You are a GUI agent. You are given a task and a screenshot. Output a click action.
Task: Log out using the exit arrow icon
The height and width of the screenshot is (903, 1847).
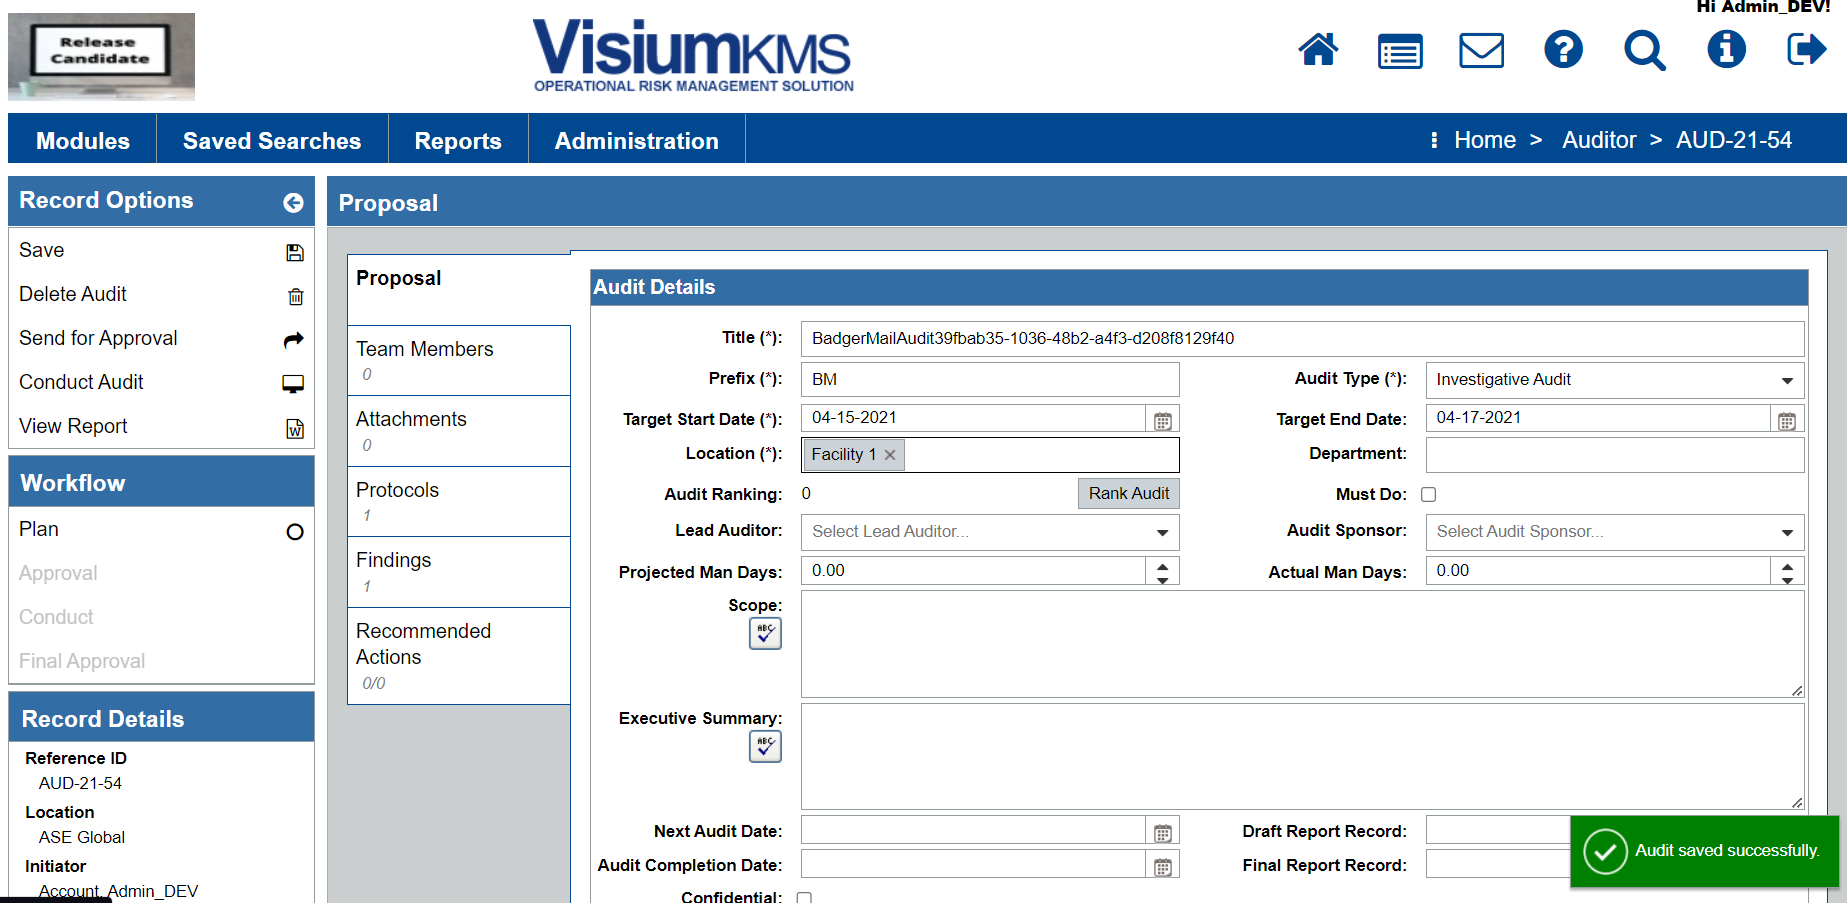coord(1807,49)
